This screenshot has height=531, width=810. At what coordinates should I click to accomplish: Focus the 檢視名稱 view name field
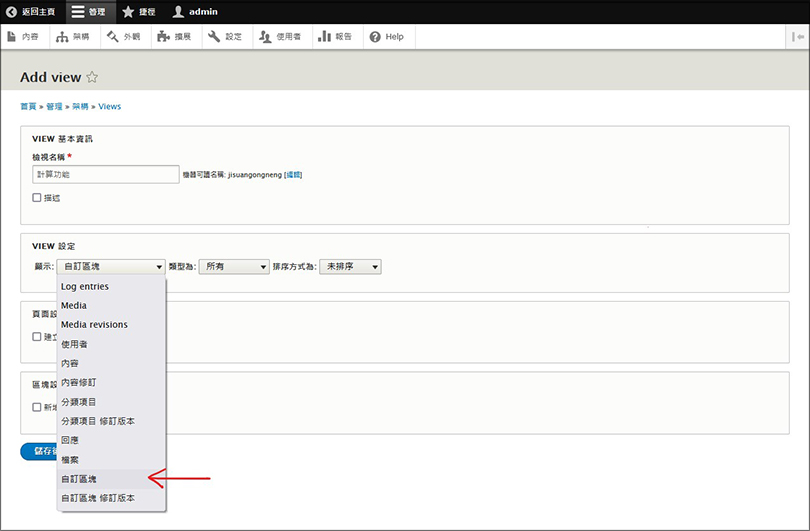click(x=106, y=175)
